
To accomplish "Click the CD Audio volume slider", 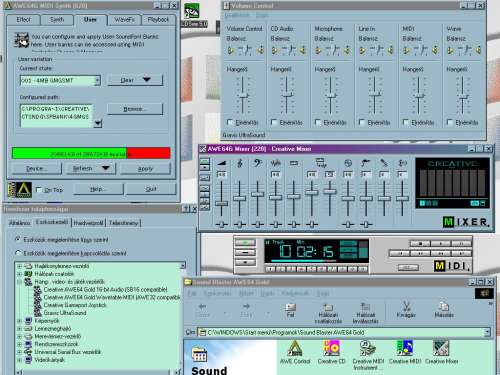I will coord(286,96).
